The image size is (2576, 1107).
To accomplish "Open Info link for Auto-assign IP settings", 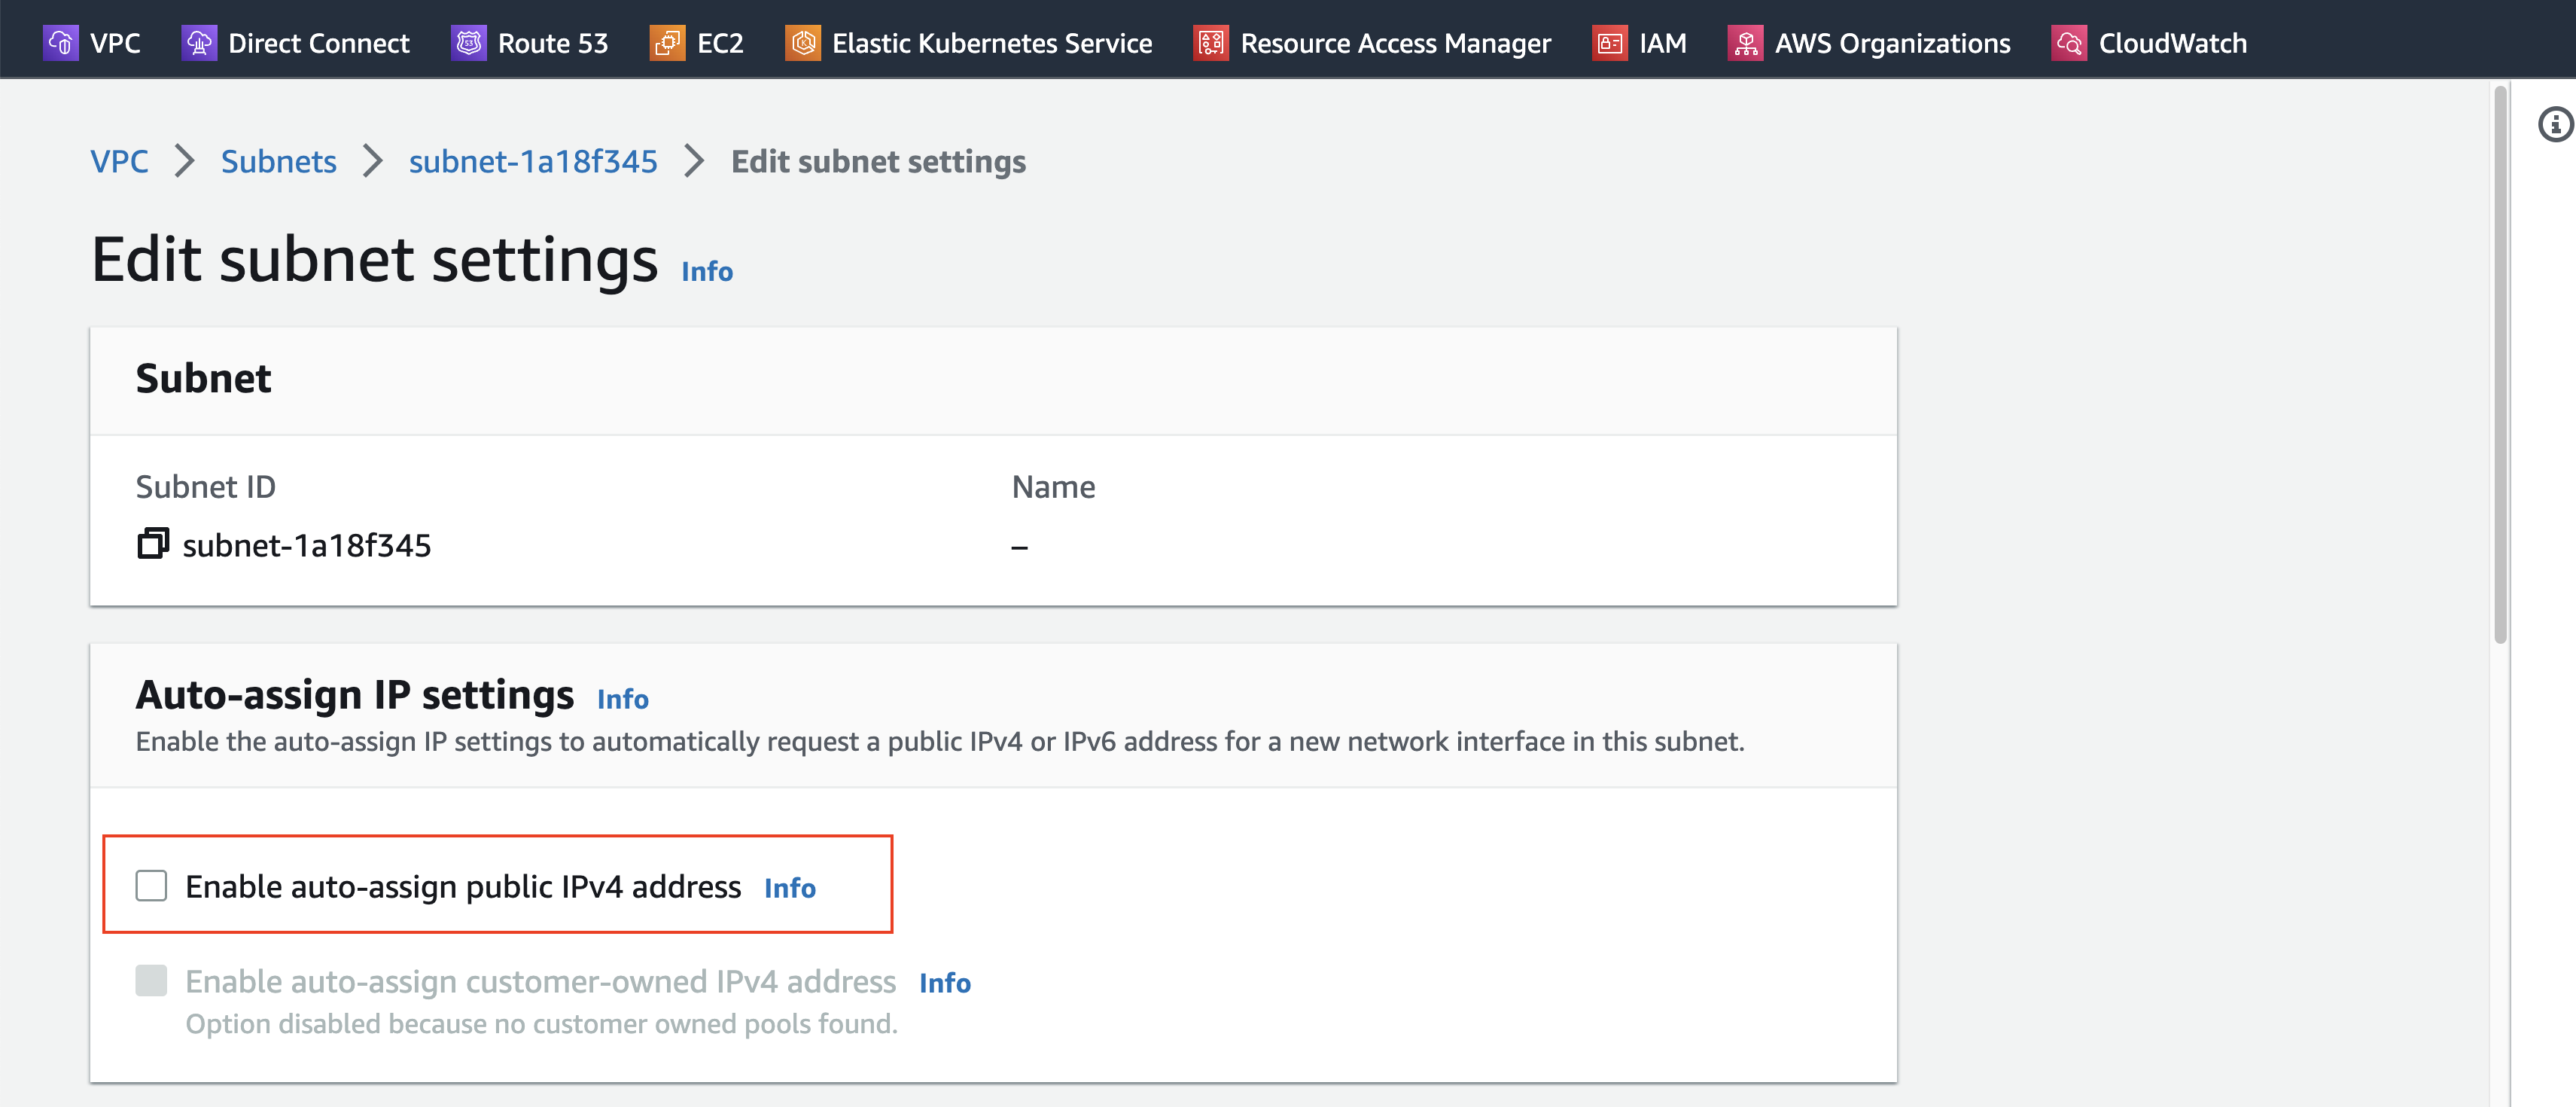I will point(622,699).
